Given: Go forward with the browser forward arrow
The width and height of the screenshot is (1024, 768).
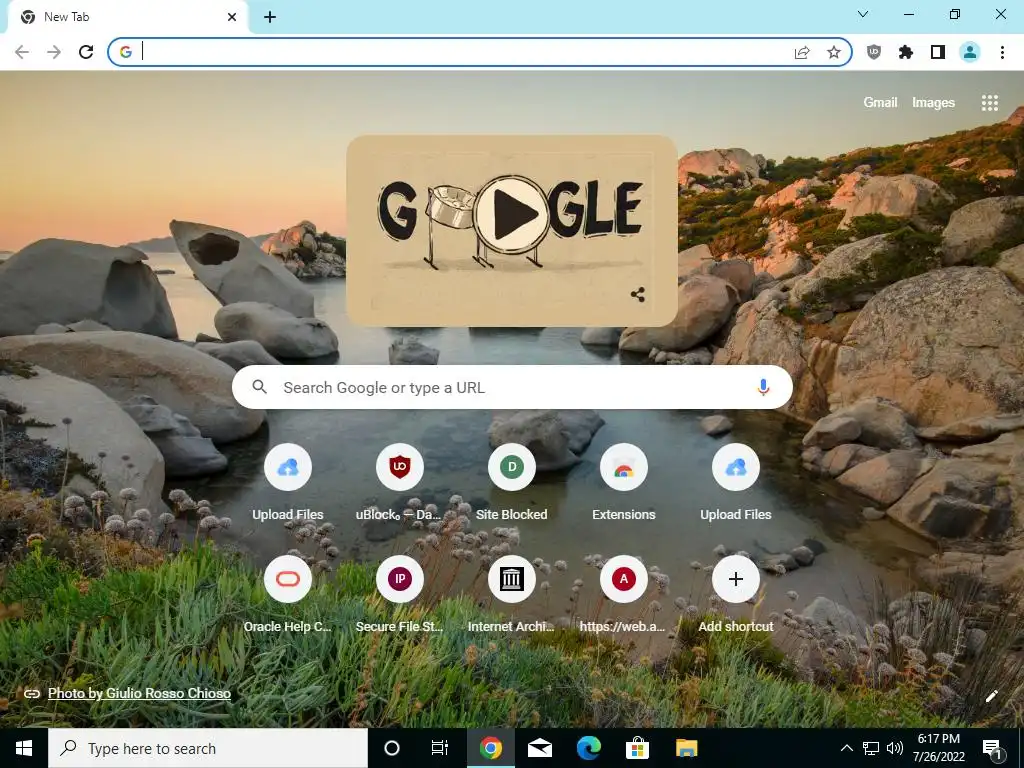Looking at the screenshot, I should 54,52.
